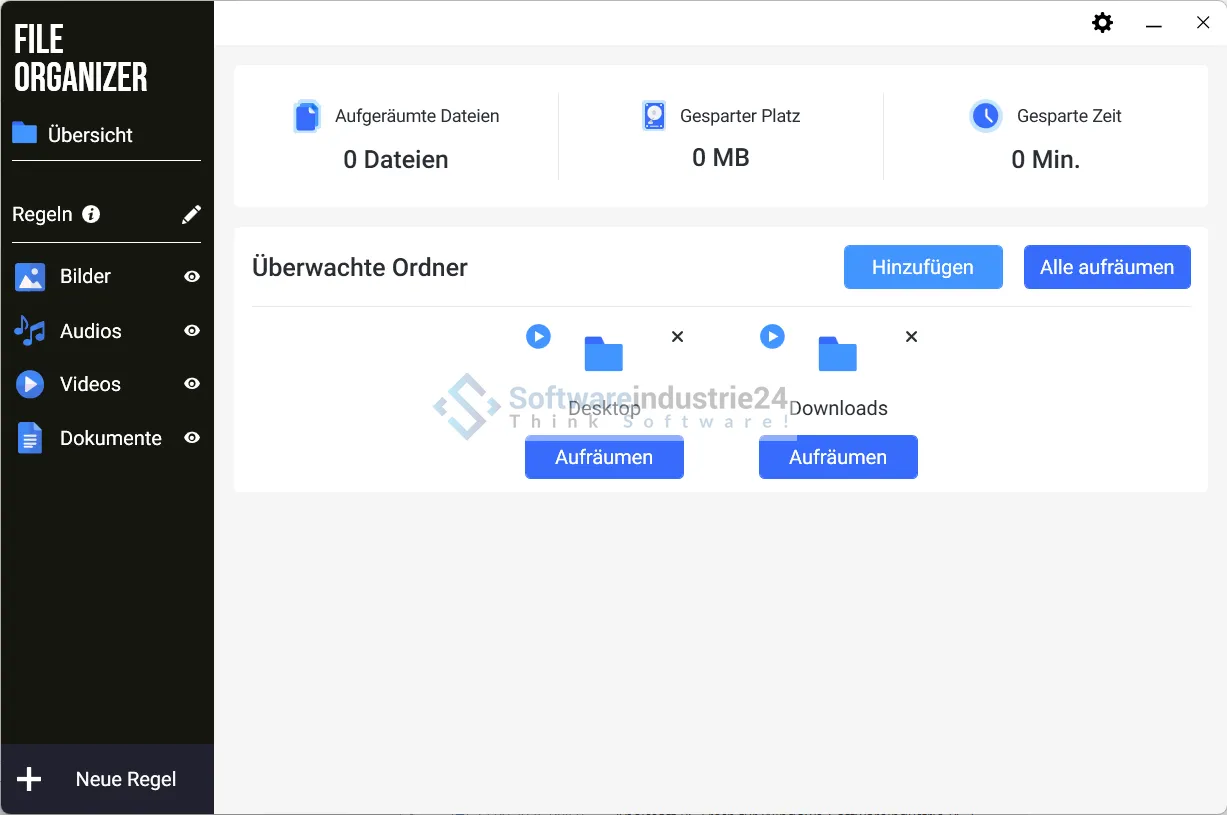This screenshot has width=1227, height=815.
Task: Select the Bilder rule in sidebar
Action: point(85,277)
